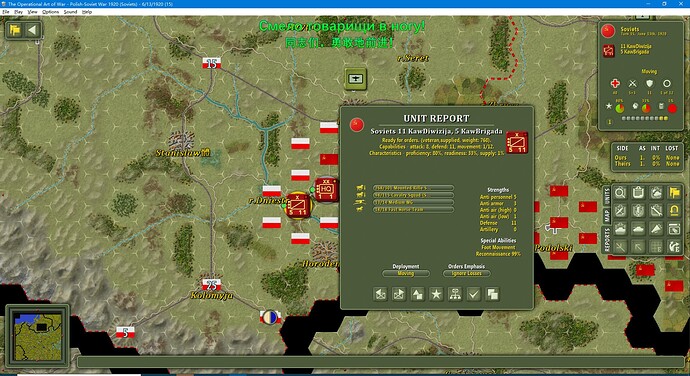Open the Orders Emphasis 'Ignore Losses' selector
Screen dimensions: 690x376
466,273
